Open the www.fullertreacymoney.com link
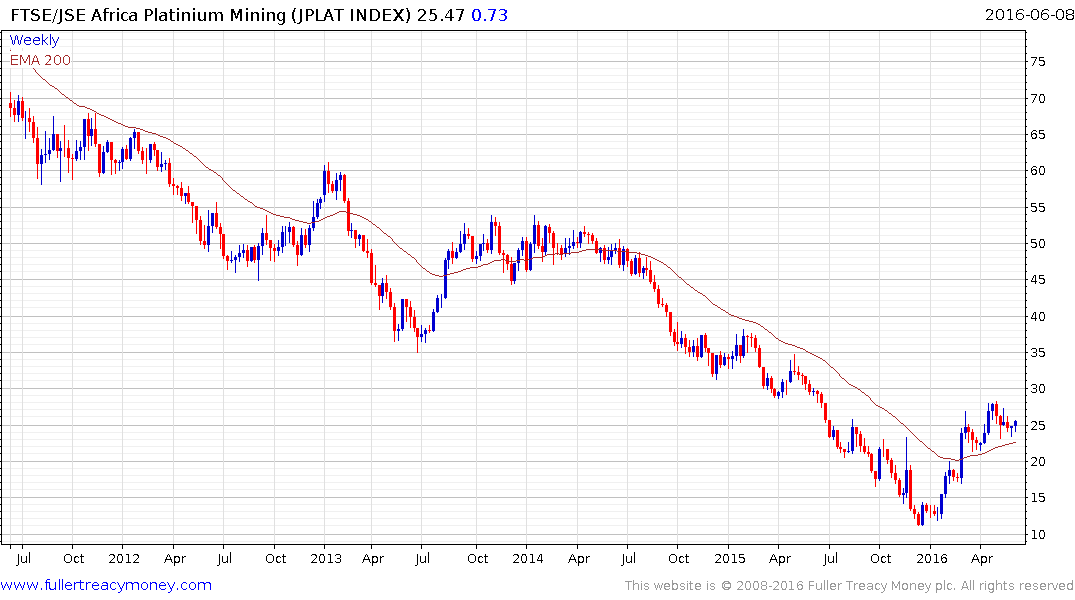The height and width of the screenshot is (600, 1075). point(106,585)
